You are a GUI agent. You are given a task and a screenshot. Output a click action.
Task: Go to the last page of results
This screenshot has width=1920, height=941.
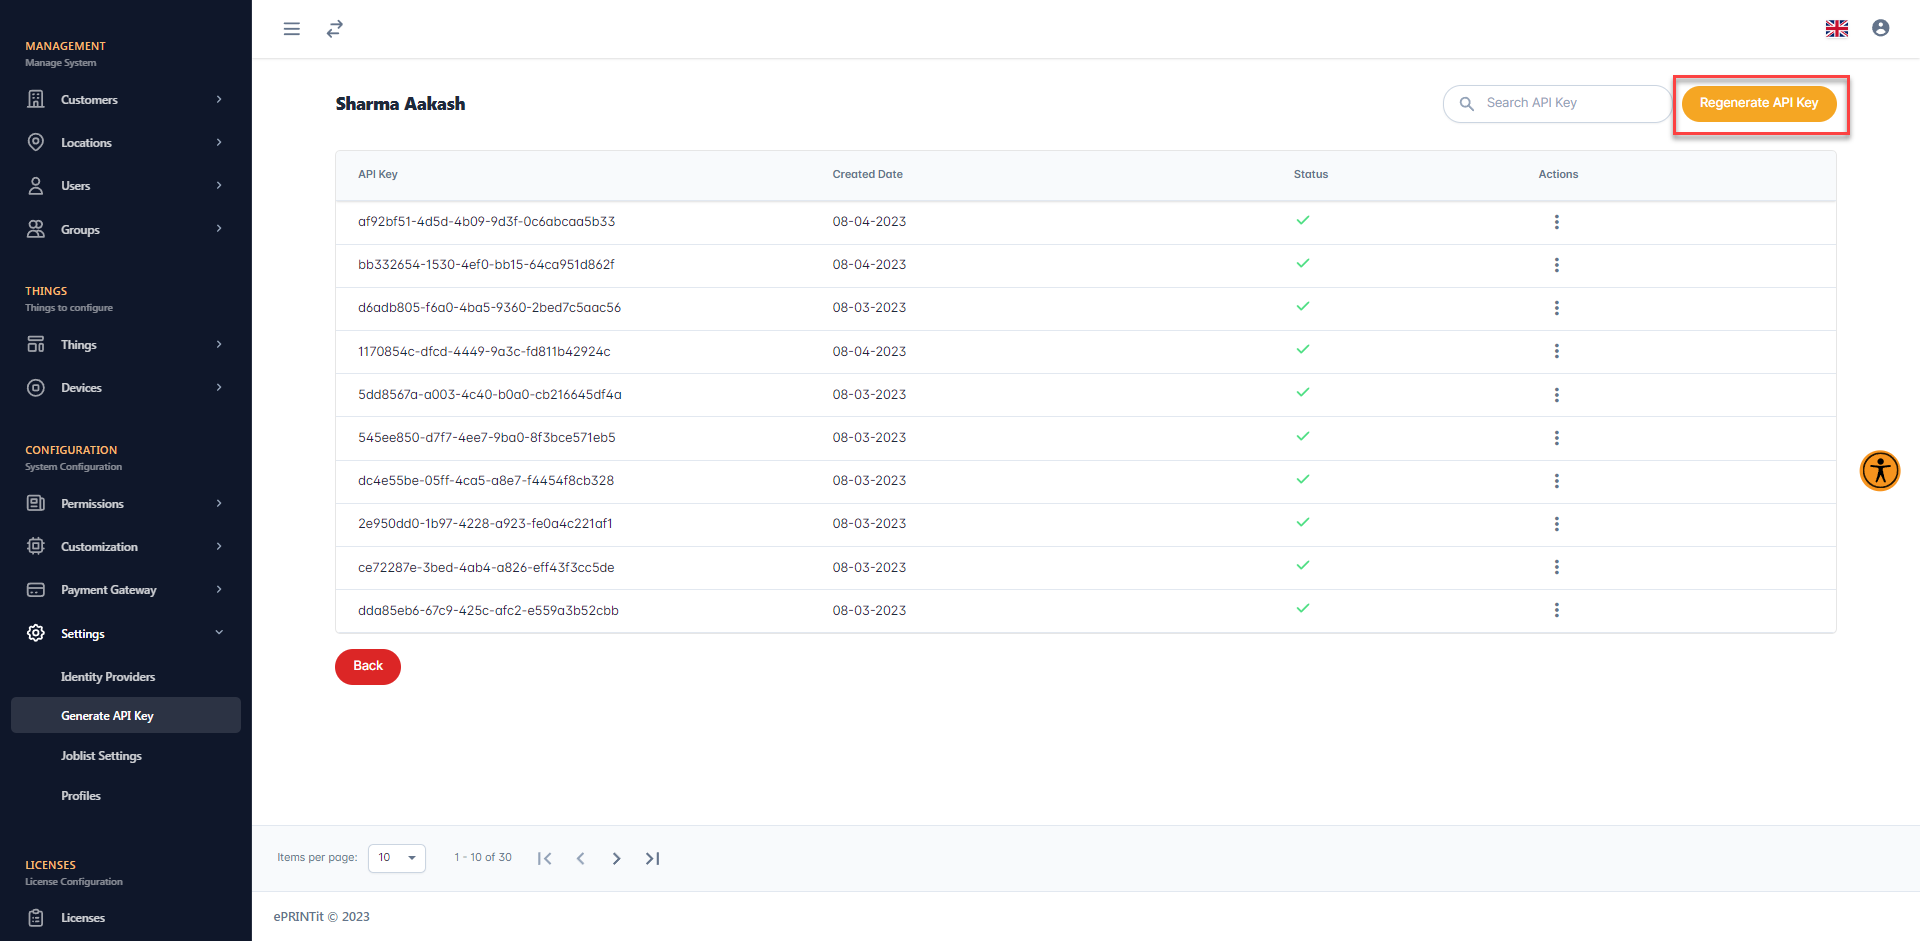(652, 858)
